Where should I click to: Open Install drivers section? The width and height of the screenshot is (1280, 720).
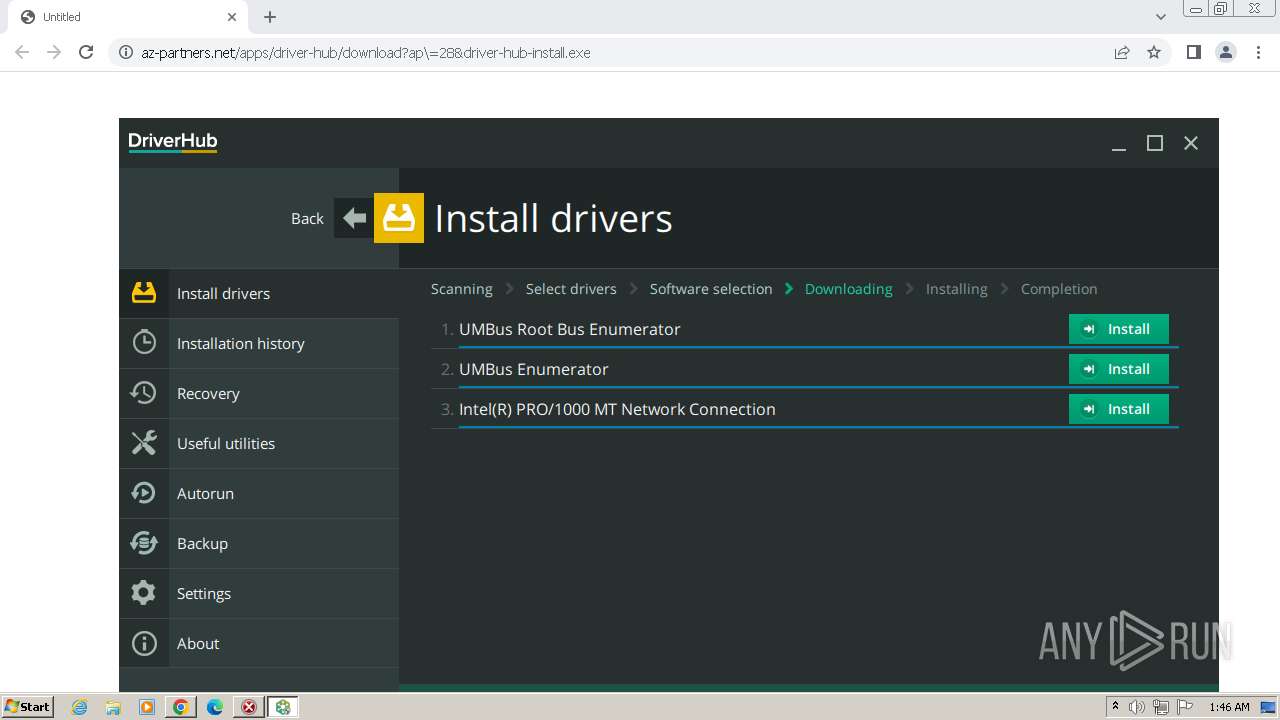tap(259, 293)
